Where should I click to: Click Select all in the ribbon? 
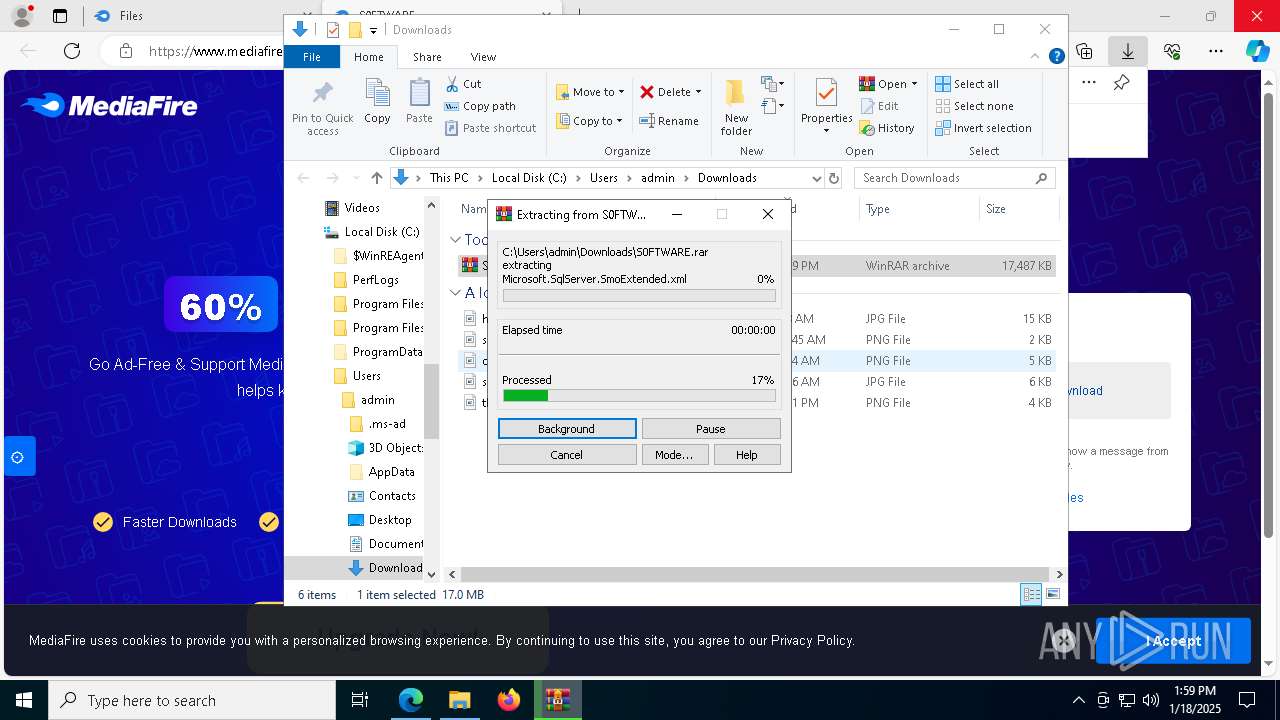(967, 84)
